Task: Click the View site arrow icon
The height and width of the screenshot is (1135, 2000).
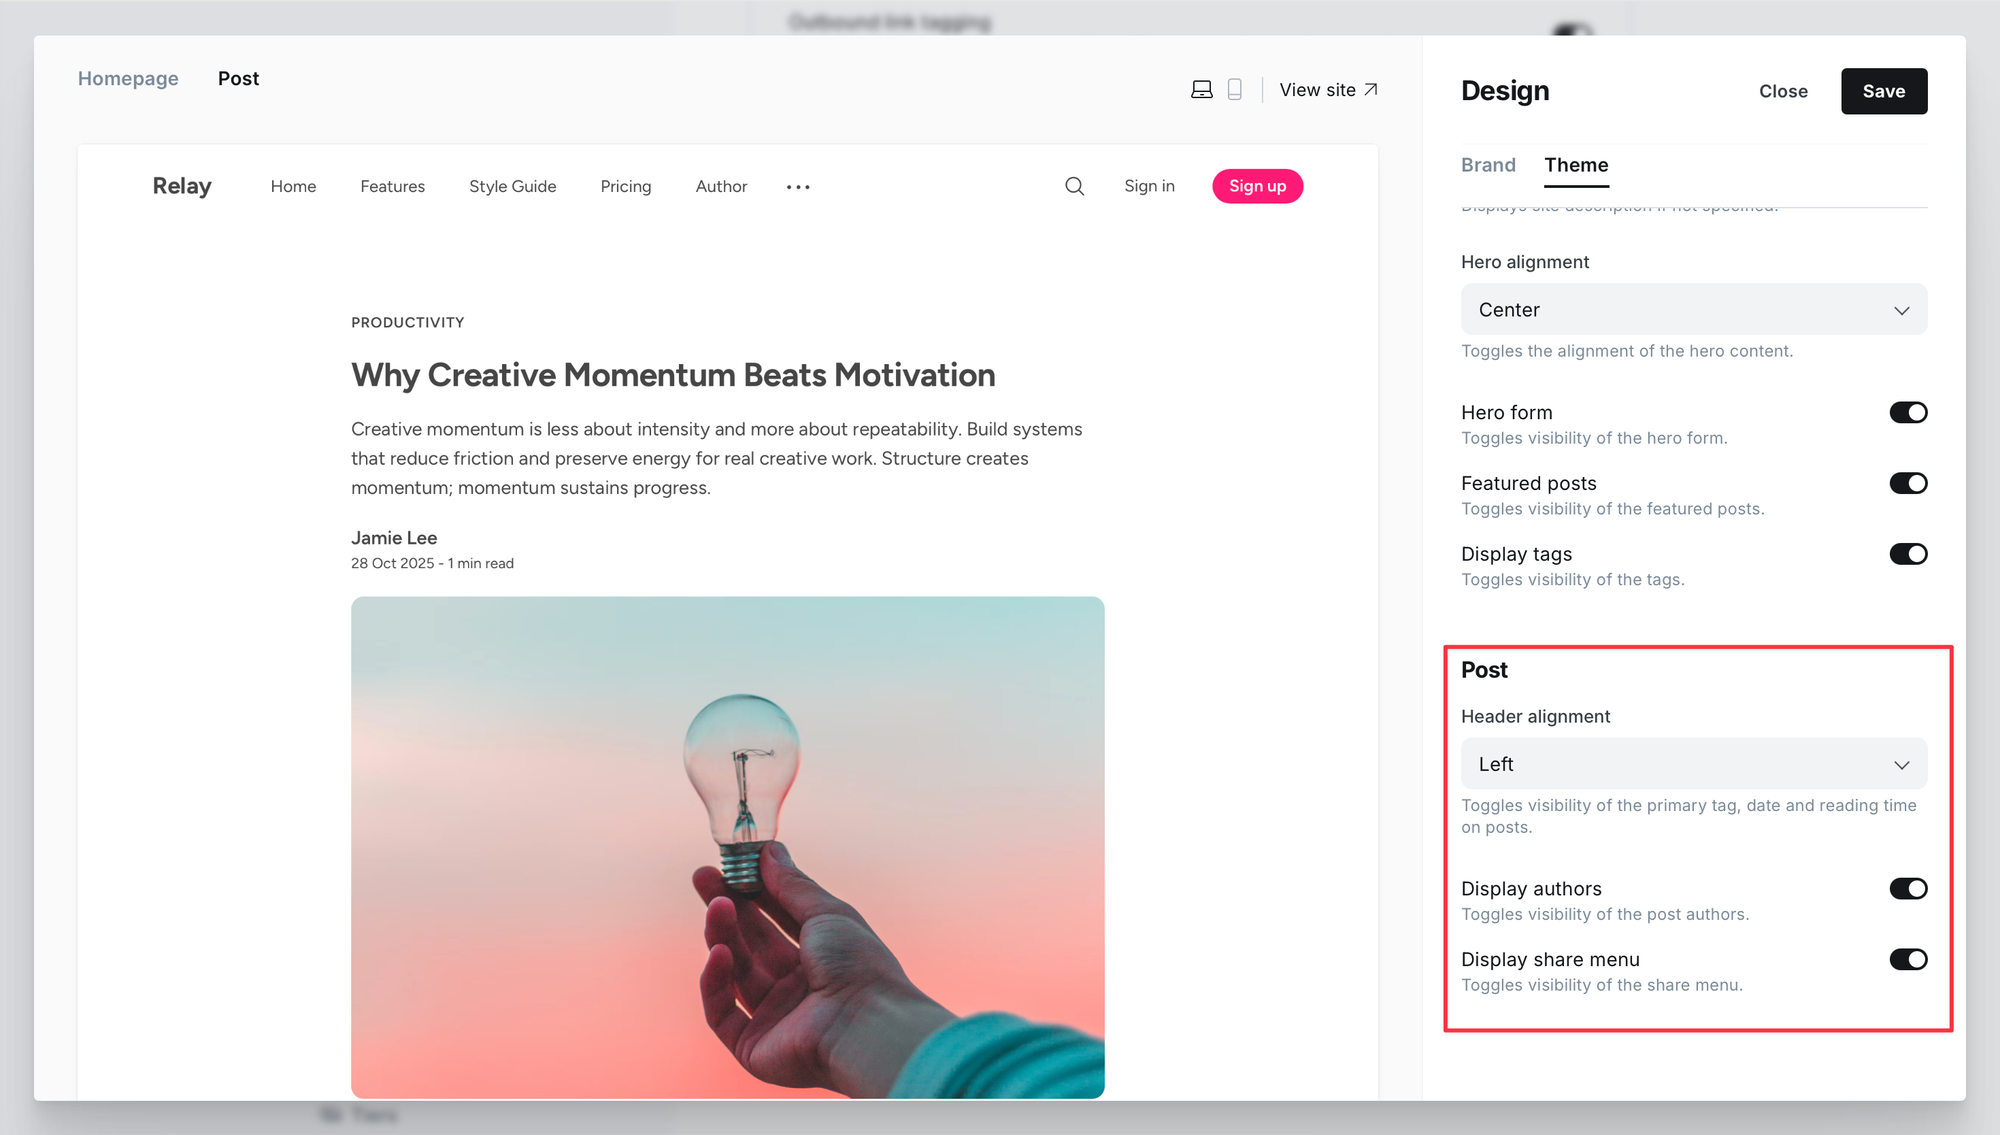Action: [x=1371, y=90]
